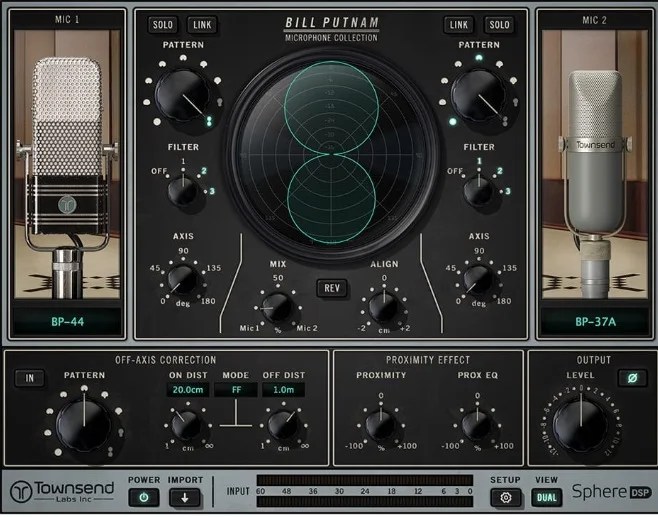The height and width of the screenshot is (517, 658).
Task: Toggle the left LINK button
Action: coord(202,25)
